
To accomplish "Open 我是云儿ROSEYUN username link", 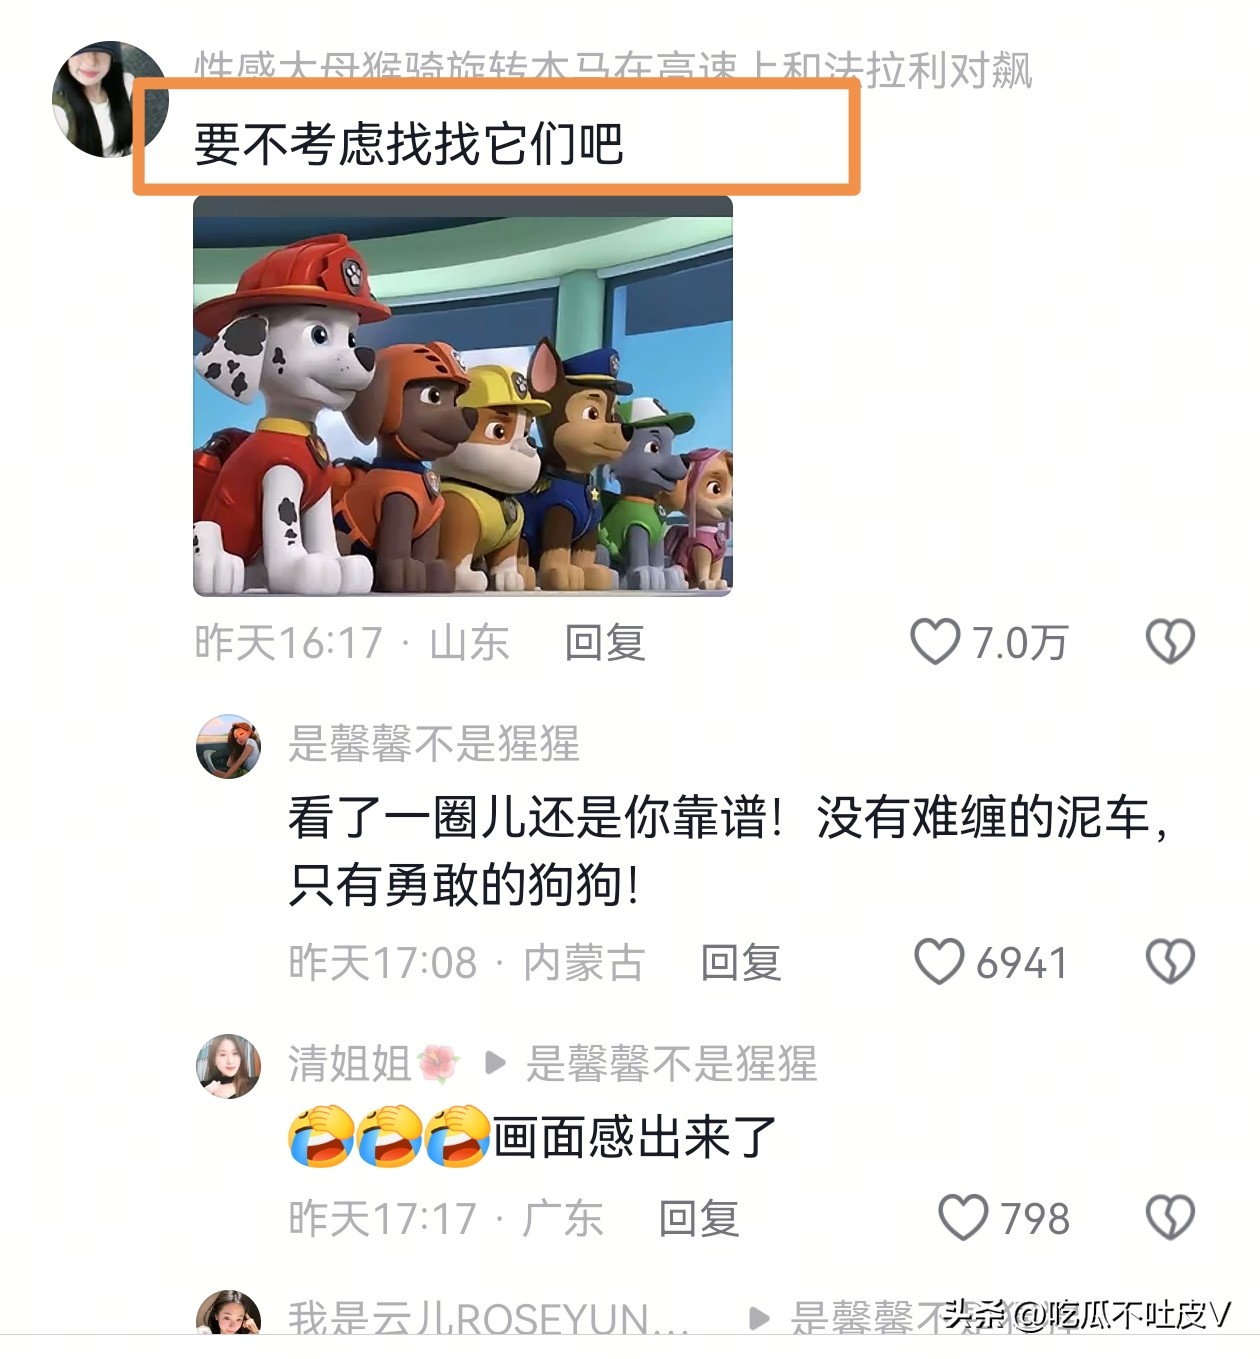I will [489, 1318].
